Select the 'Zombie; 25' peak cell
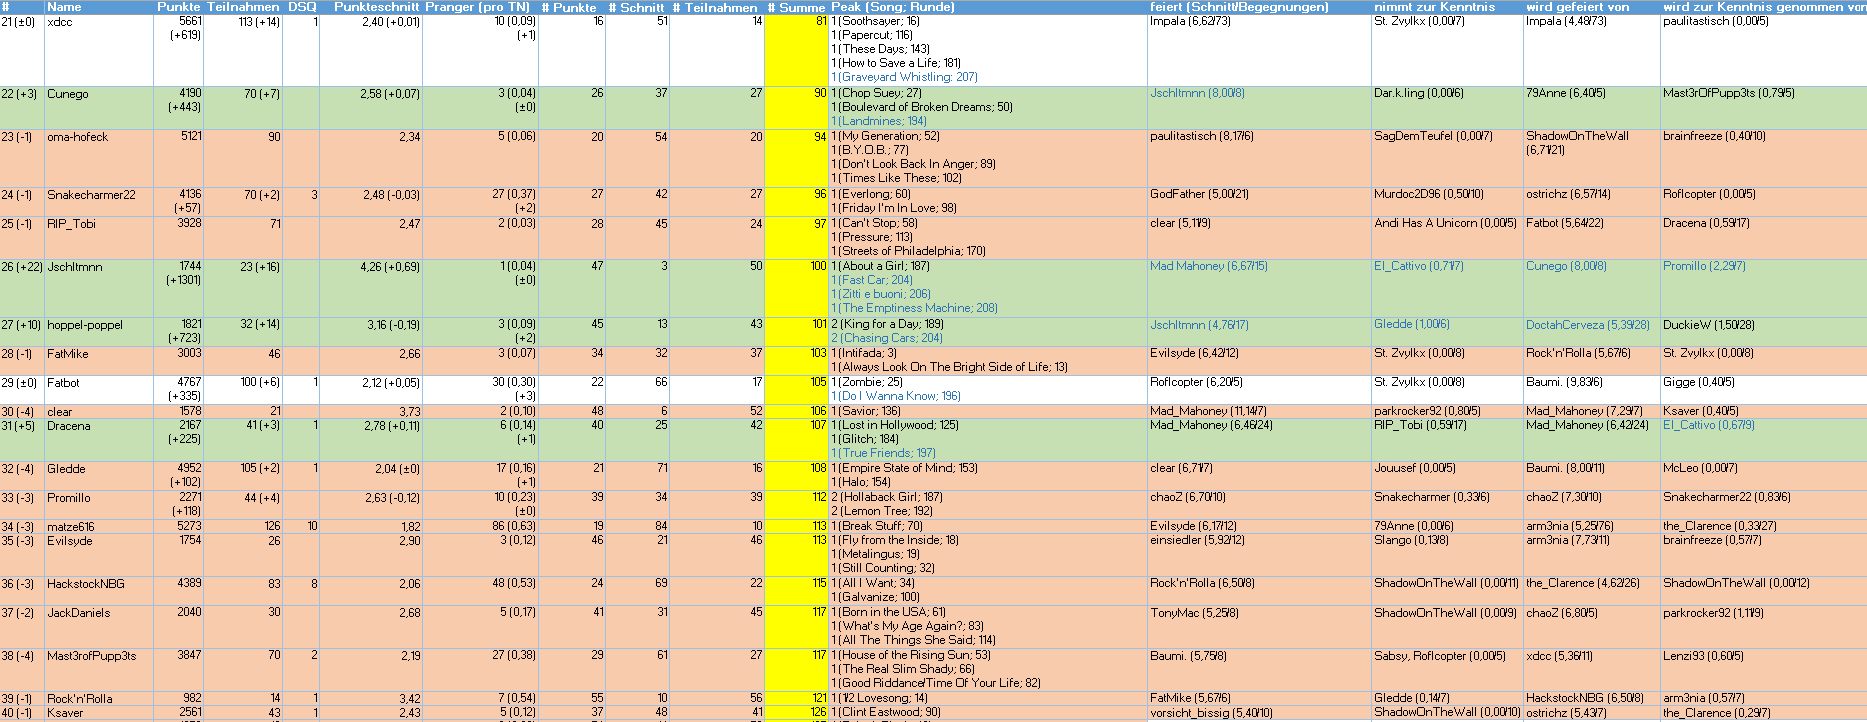 point(867,382)
